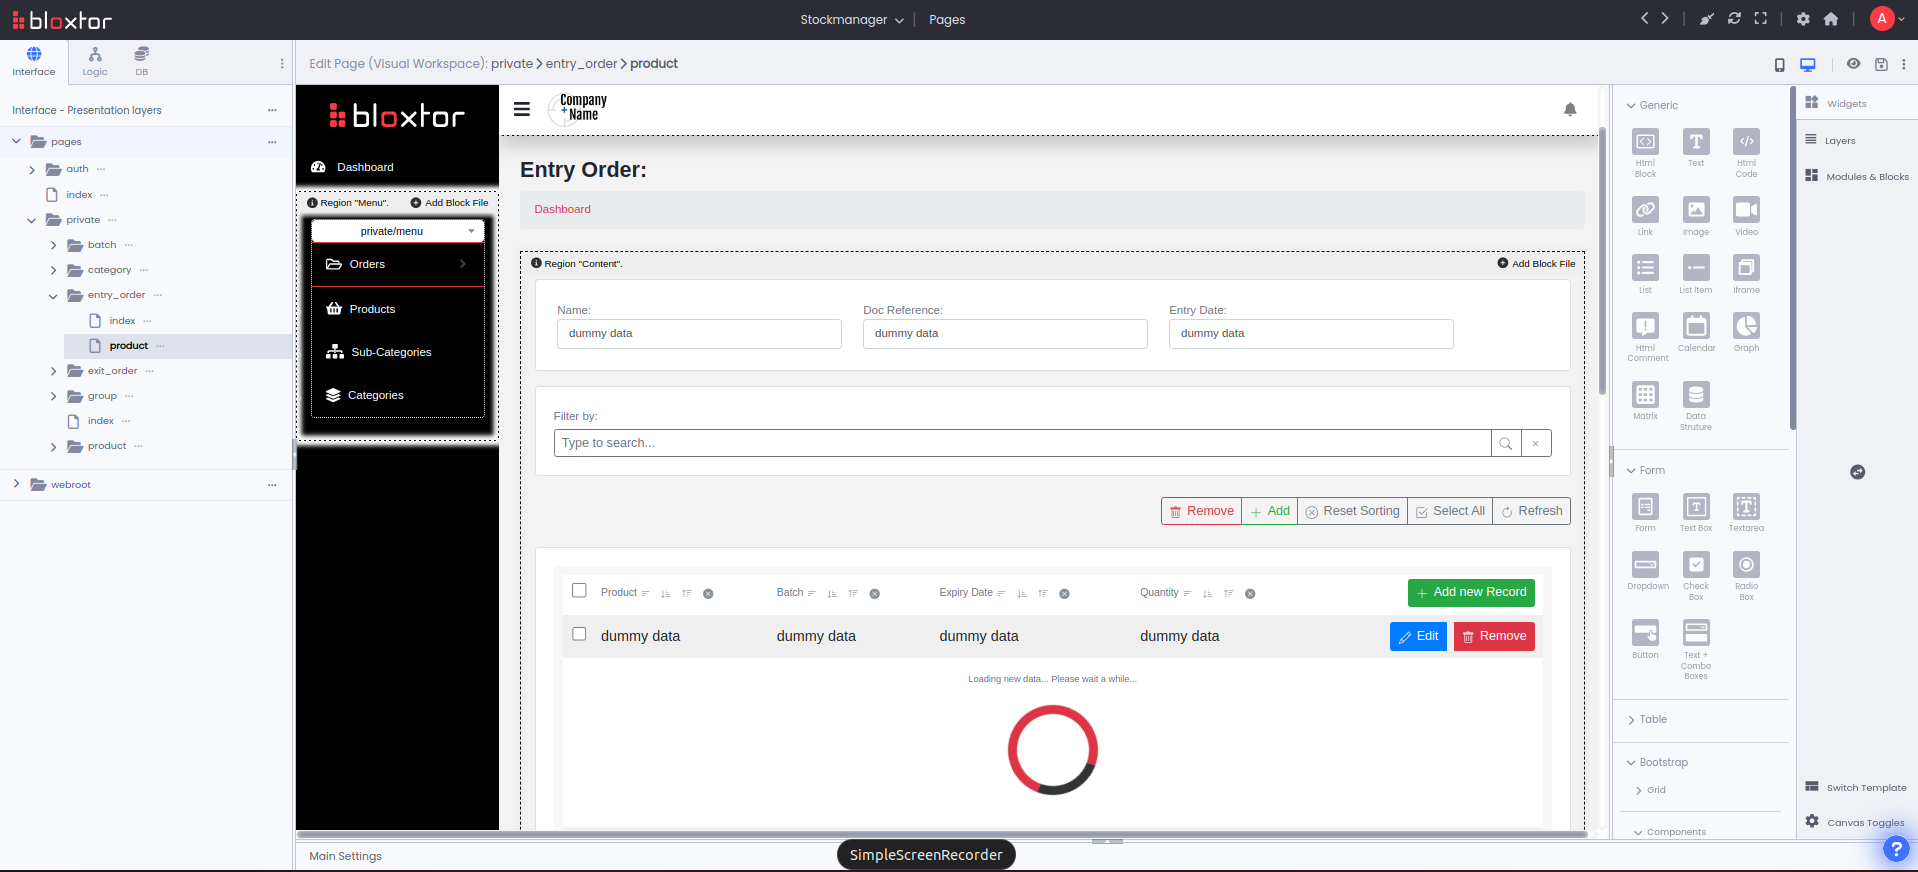Choose the Video widget icon
This screenshot has width=1918, height=872.
[x=1745, y=210]
